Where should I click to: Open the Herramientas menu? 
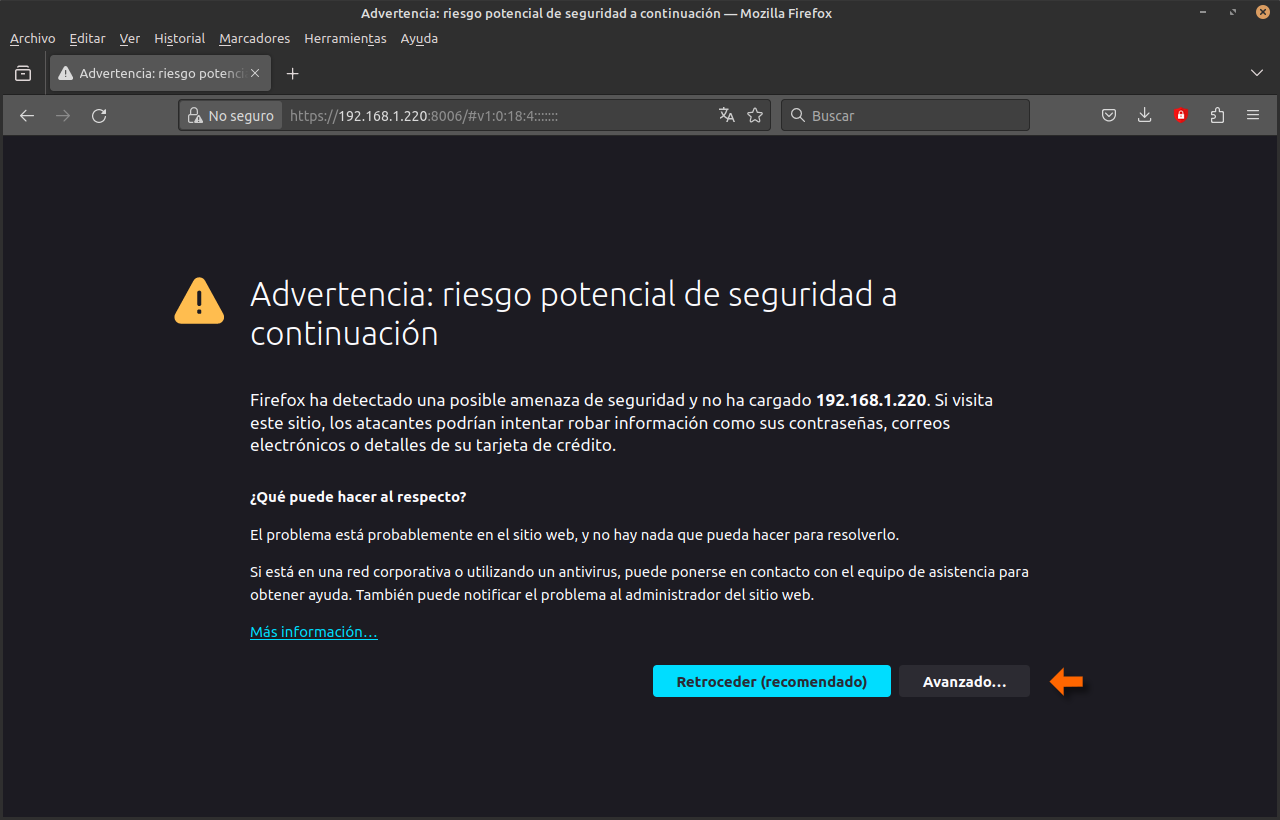coord(345,39)
